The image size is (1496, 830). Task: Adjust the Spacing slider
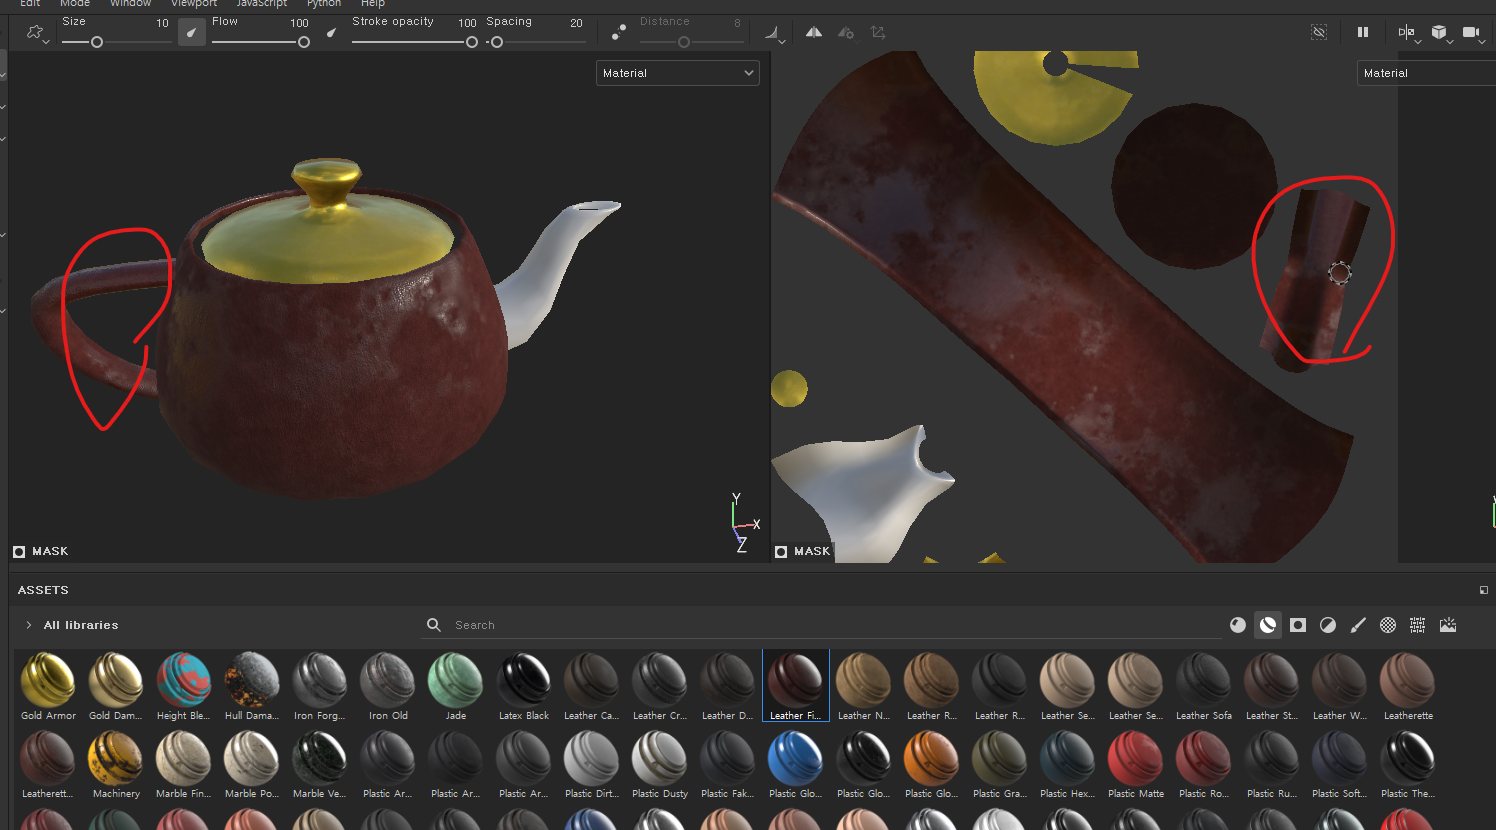pos(535,42)
